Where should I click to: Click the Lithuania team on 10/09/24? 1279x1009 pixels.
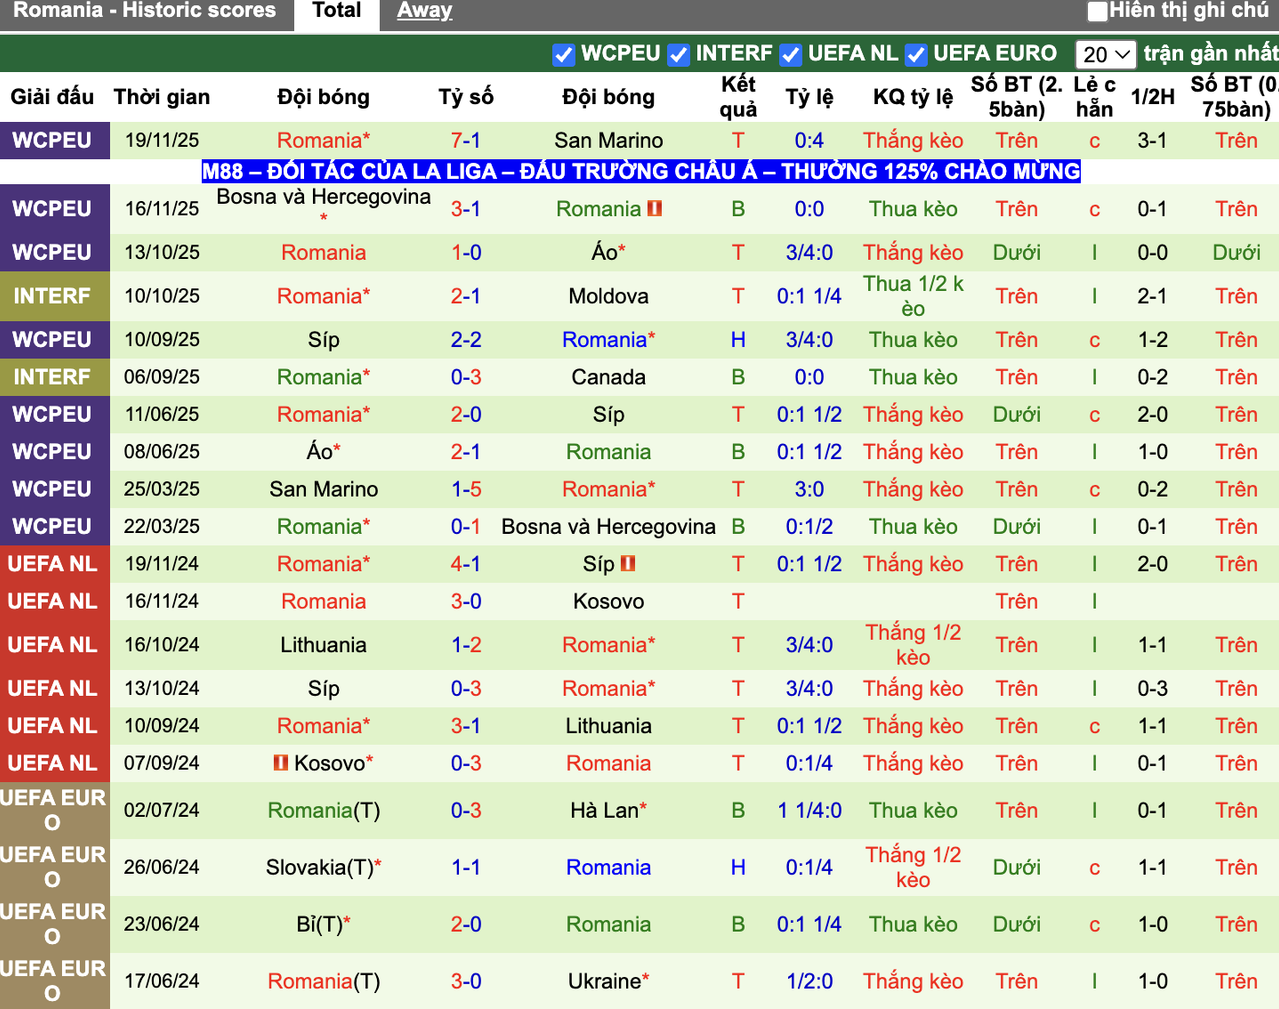tap(608, 726)
